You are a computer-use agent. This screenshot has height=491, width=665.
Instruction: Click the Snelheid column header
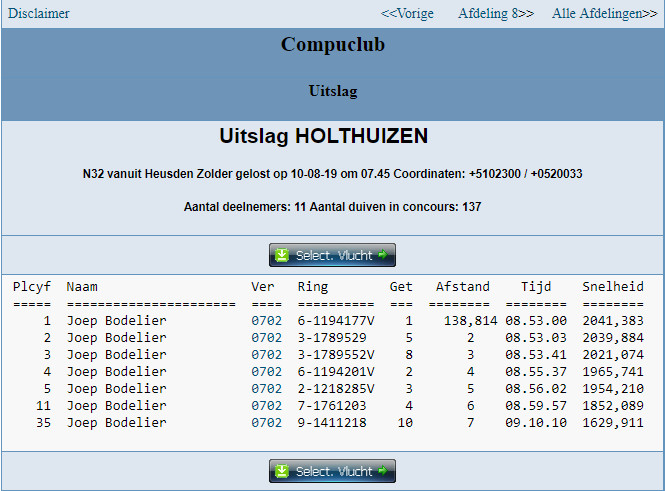click(x=613, y=287)
